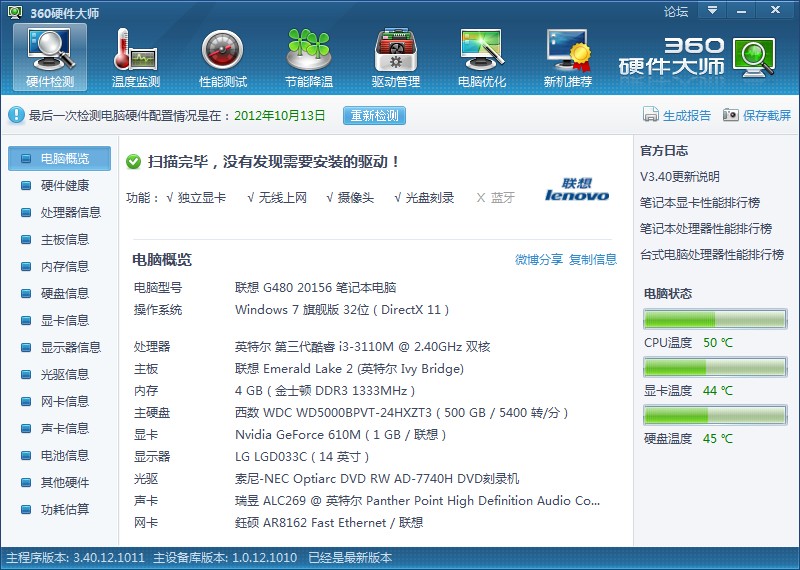This screenshot has height=570, width=800.
Task: Click the 联想 lenovo brand logo
Action: (x=577, y=189)
